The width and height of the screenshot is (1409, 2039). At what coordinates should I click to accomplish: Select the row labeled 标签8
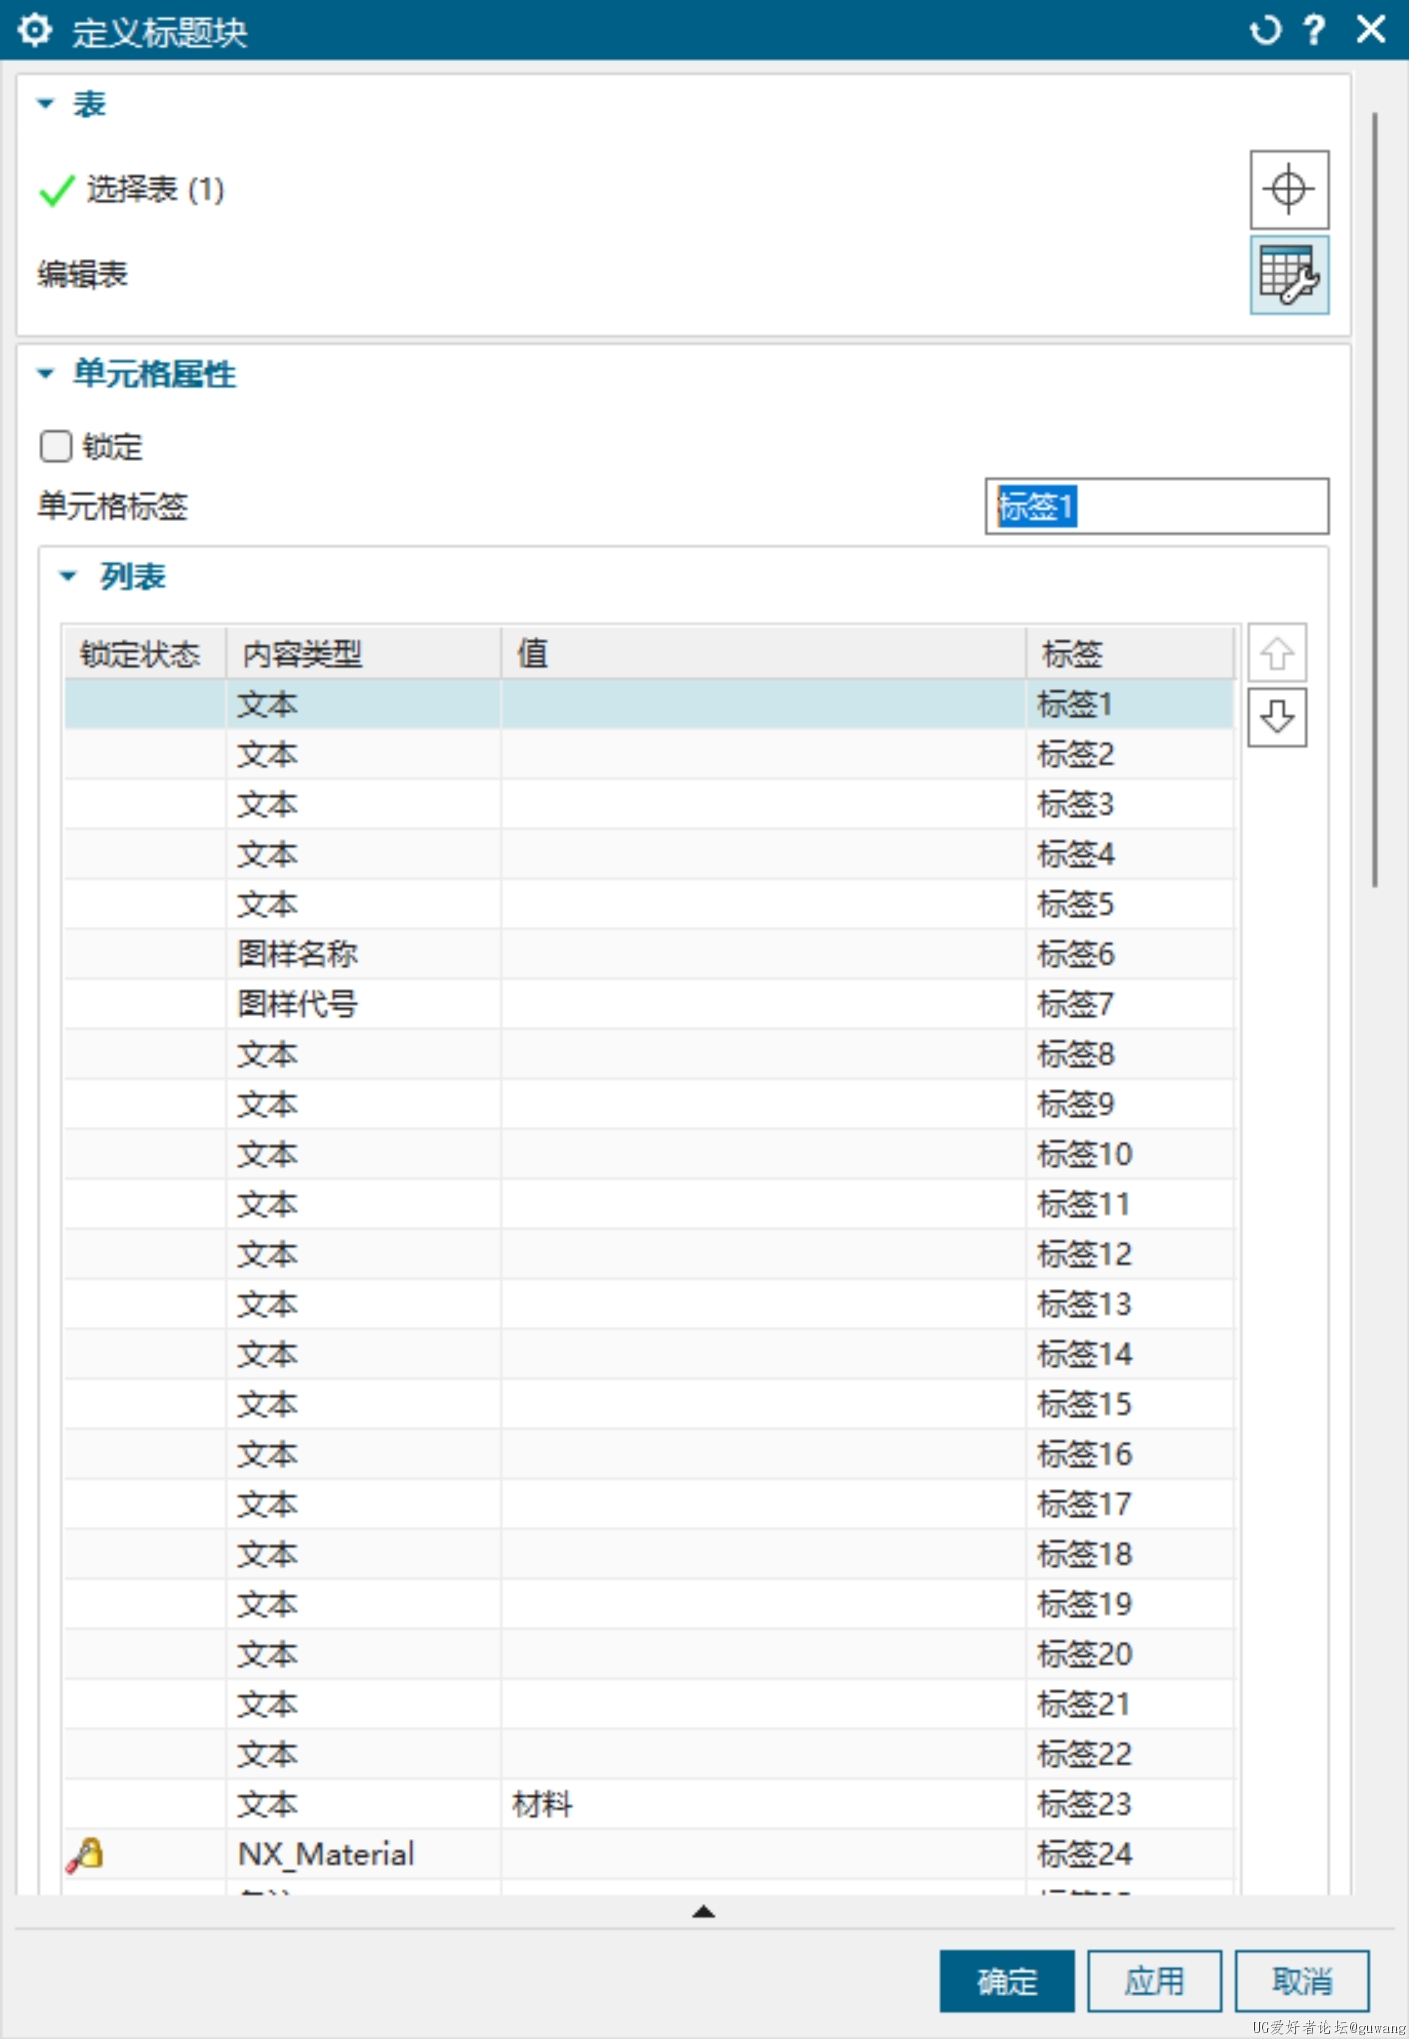pyautogui.click(x=649, y=1054)
